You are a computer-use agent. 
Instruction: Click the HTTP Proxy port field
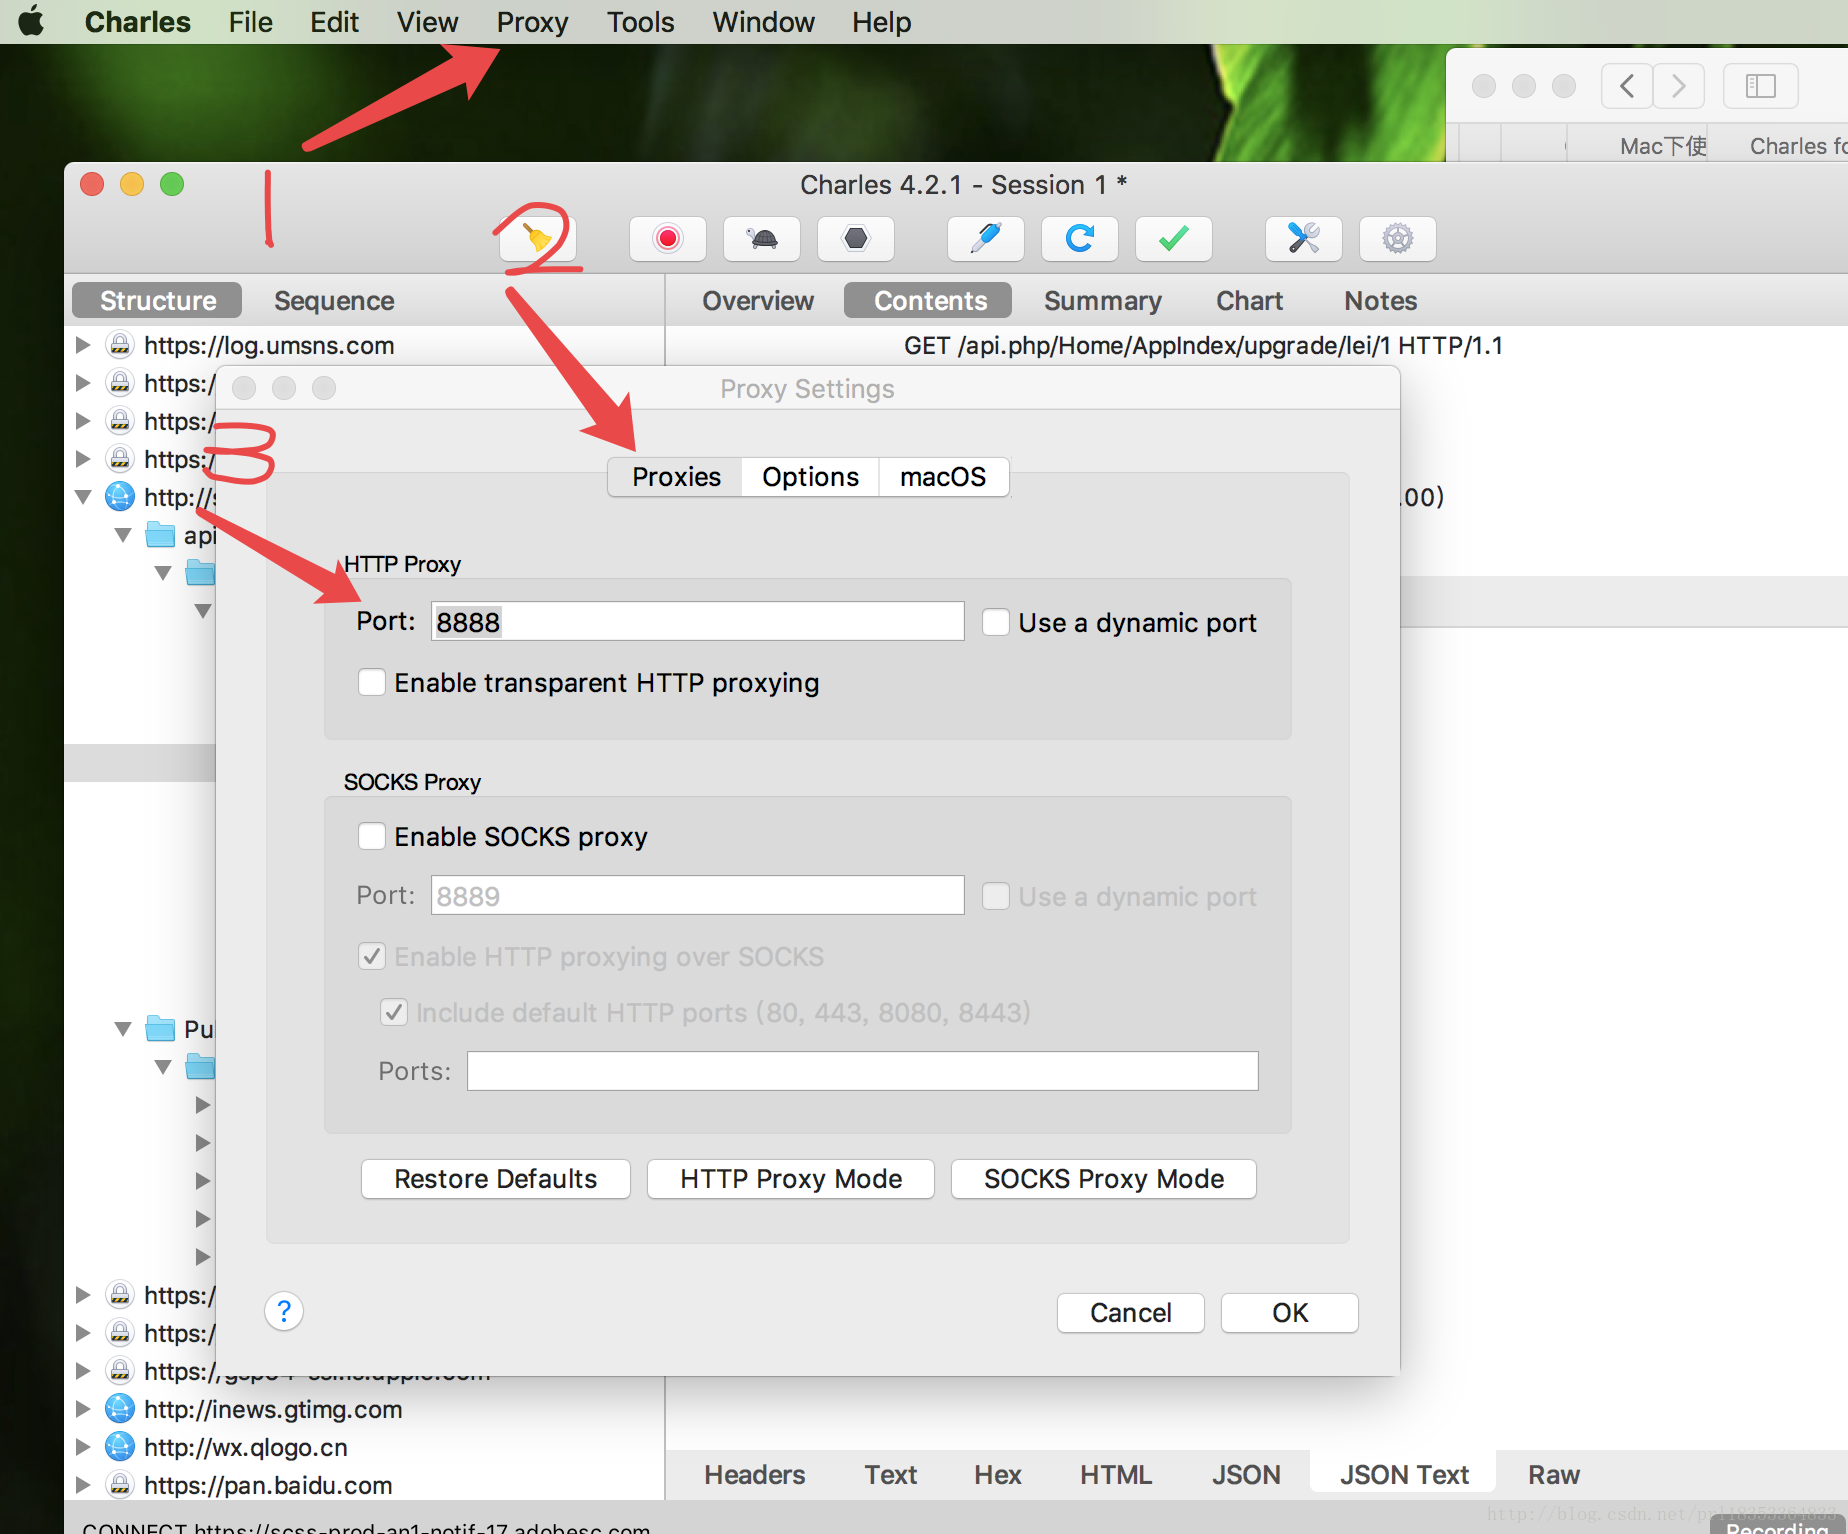698,622
